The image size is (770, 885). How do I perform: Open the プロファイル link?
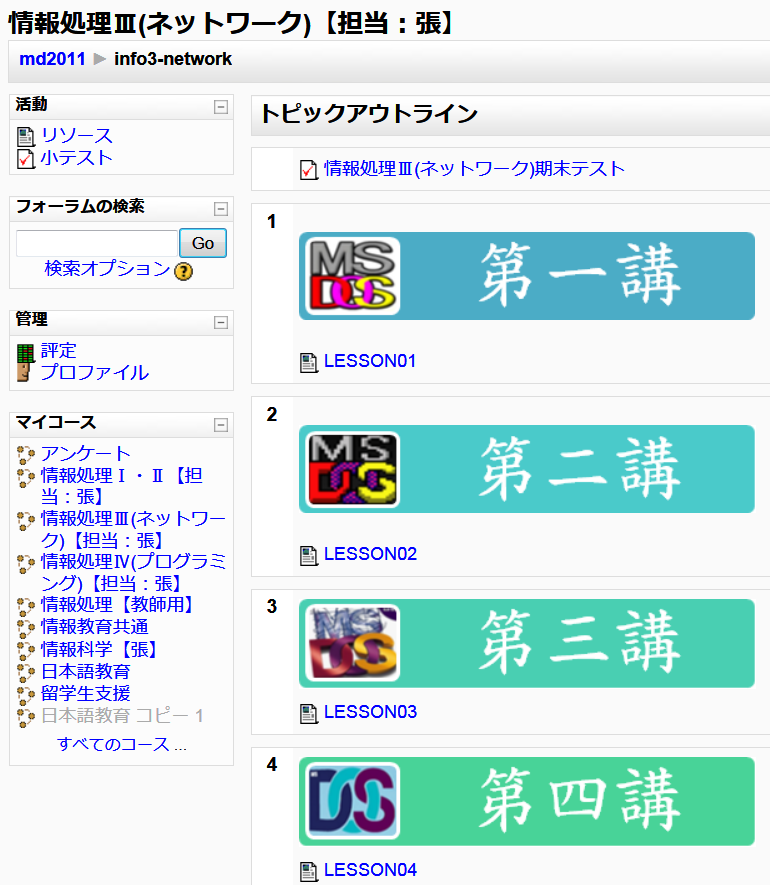click(94, 373)
